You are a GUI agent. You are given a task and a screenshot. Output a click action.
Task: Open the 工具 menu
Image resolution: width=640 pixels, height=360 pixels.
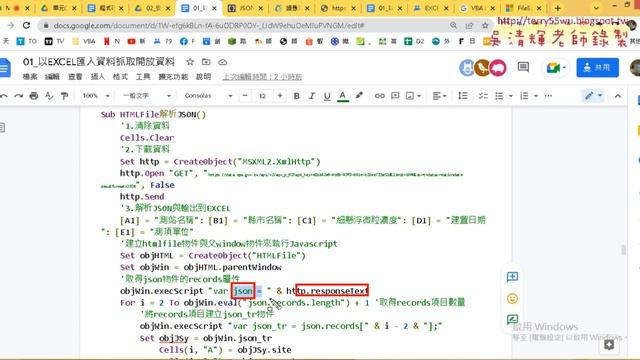tap(143, 77)
